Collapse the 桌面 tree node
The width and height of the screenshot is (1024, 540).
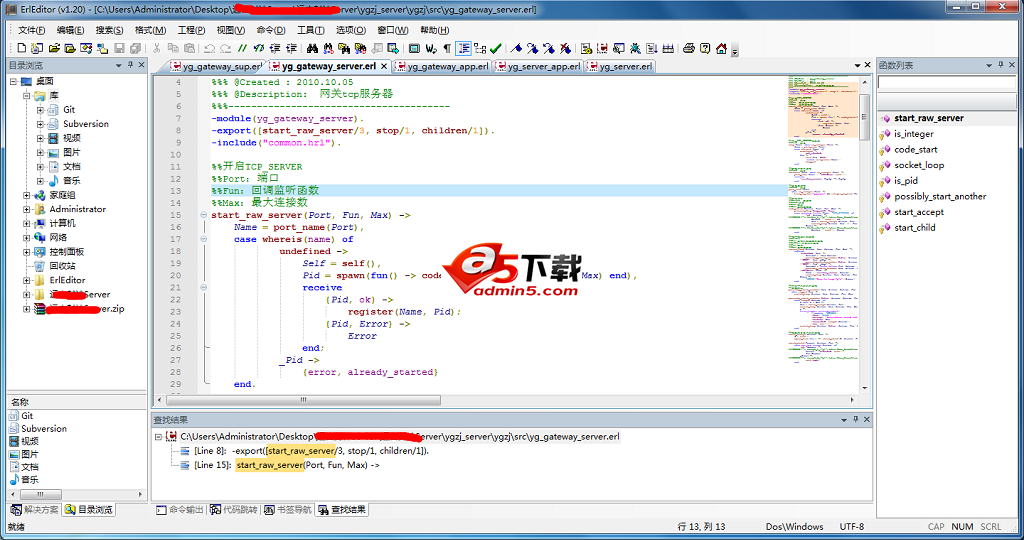click(x=13, y=82)
